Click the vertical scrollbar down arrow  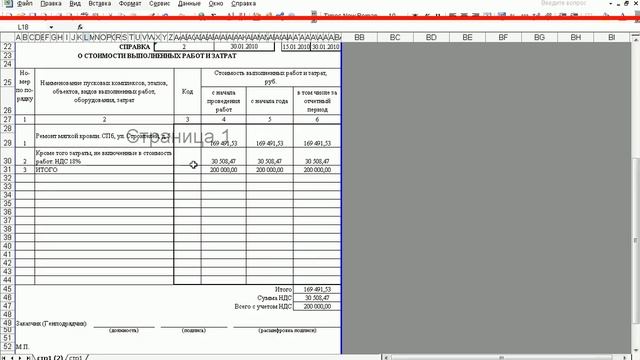tap(636, 350)
